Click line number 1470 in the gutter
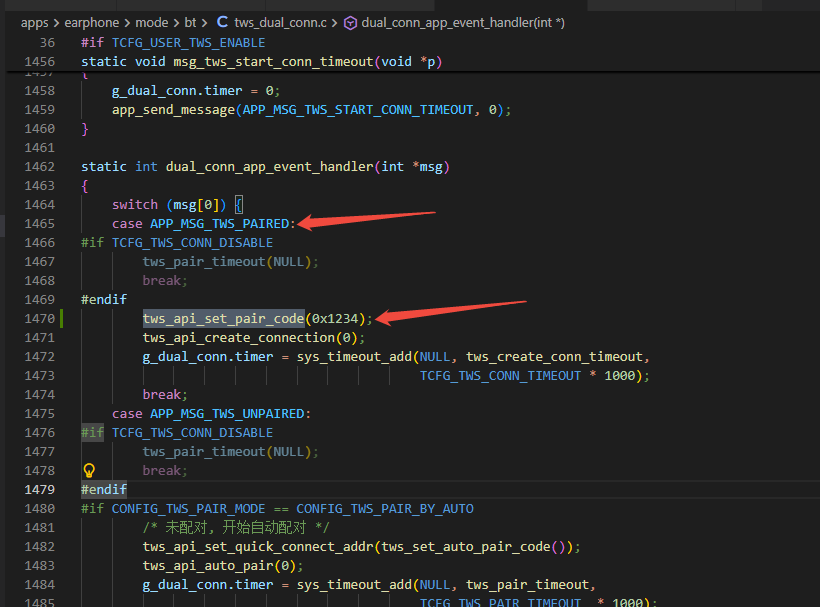Screen dimensions: 820x607 point(40,319)
